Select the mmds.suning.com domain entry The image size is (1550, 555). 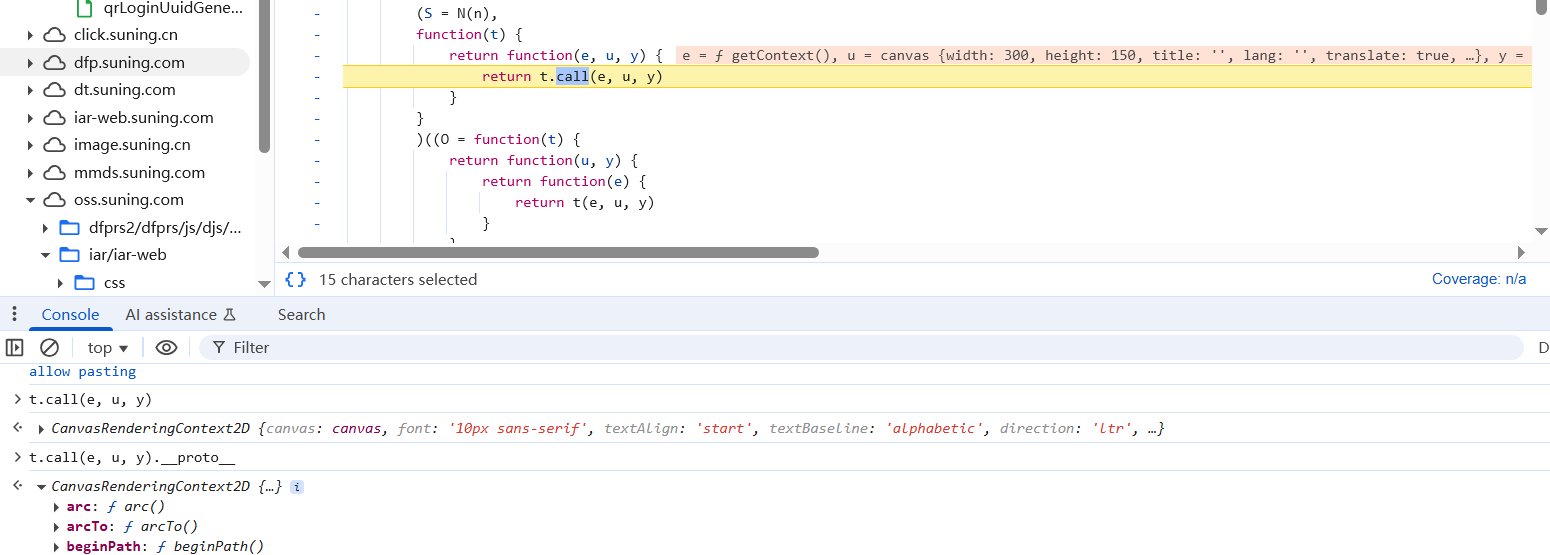(139, 172)
